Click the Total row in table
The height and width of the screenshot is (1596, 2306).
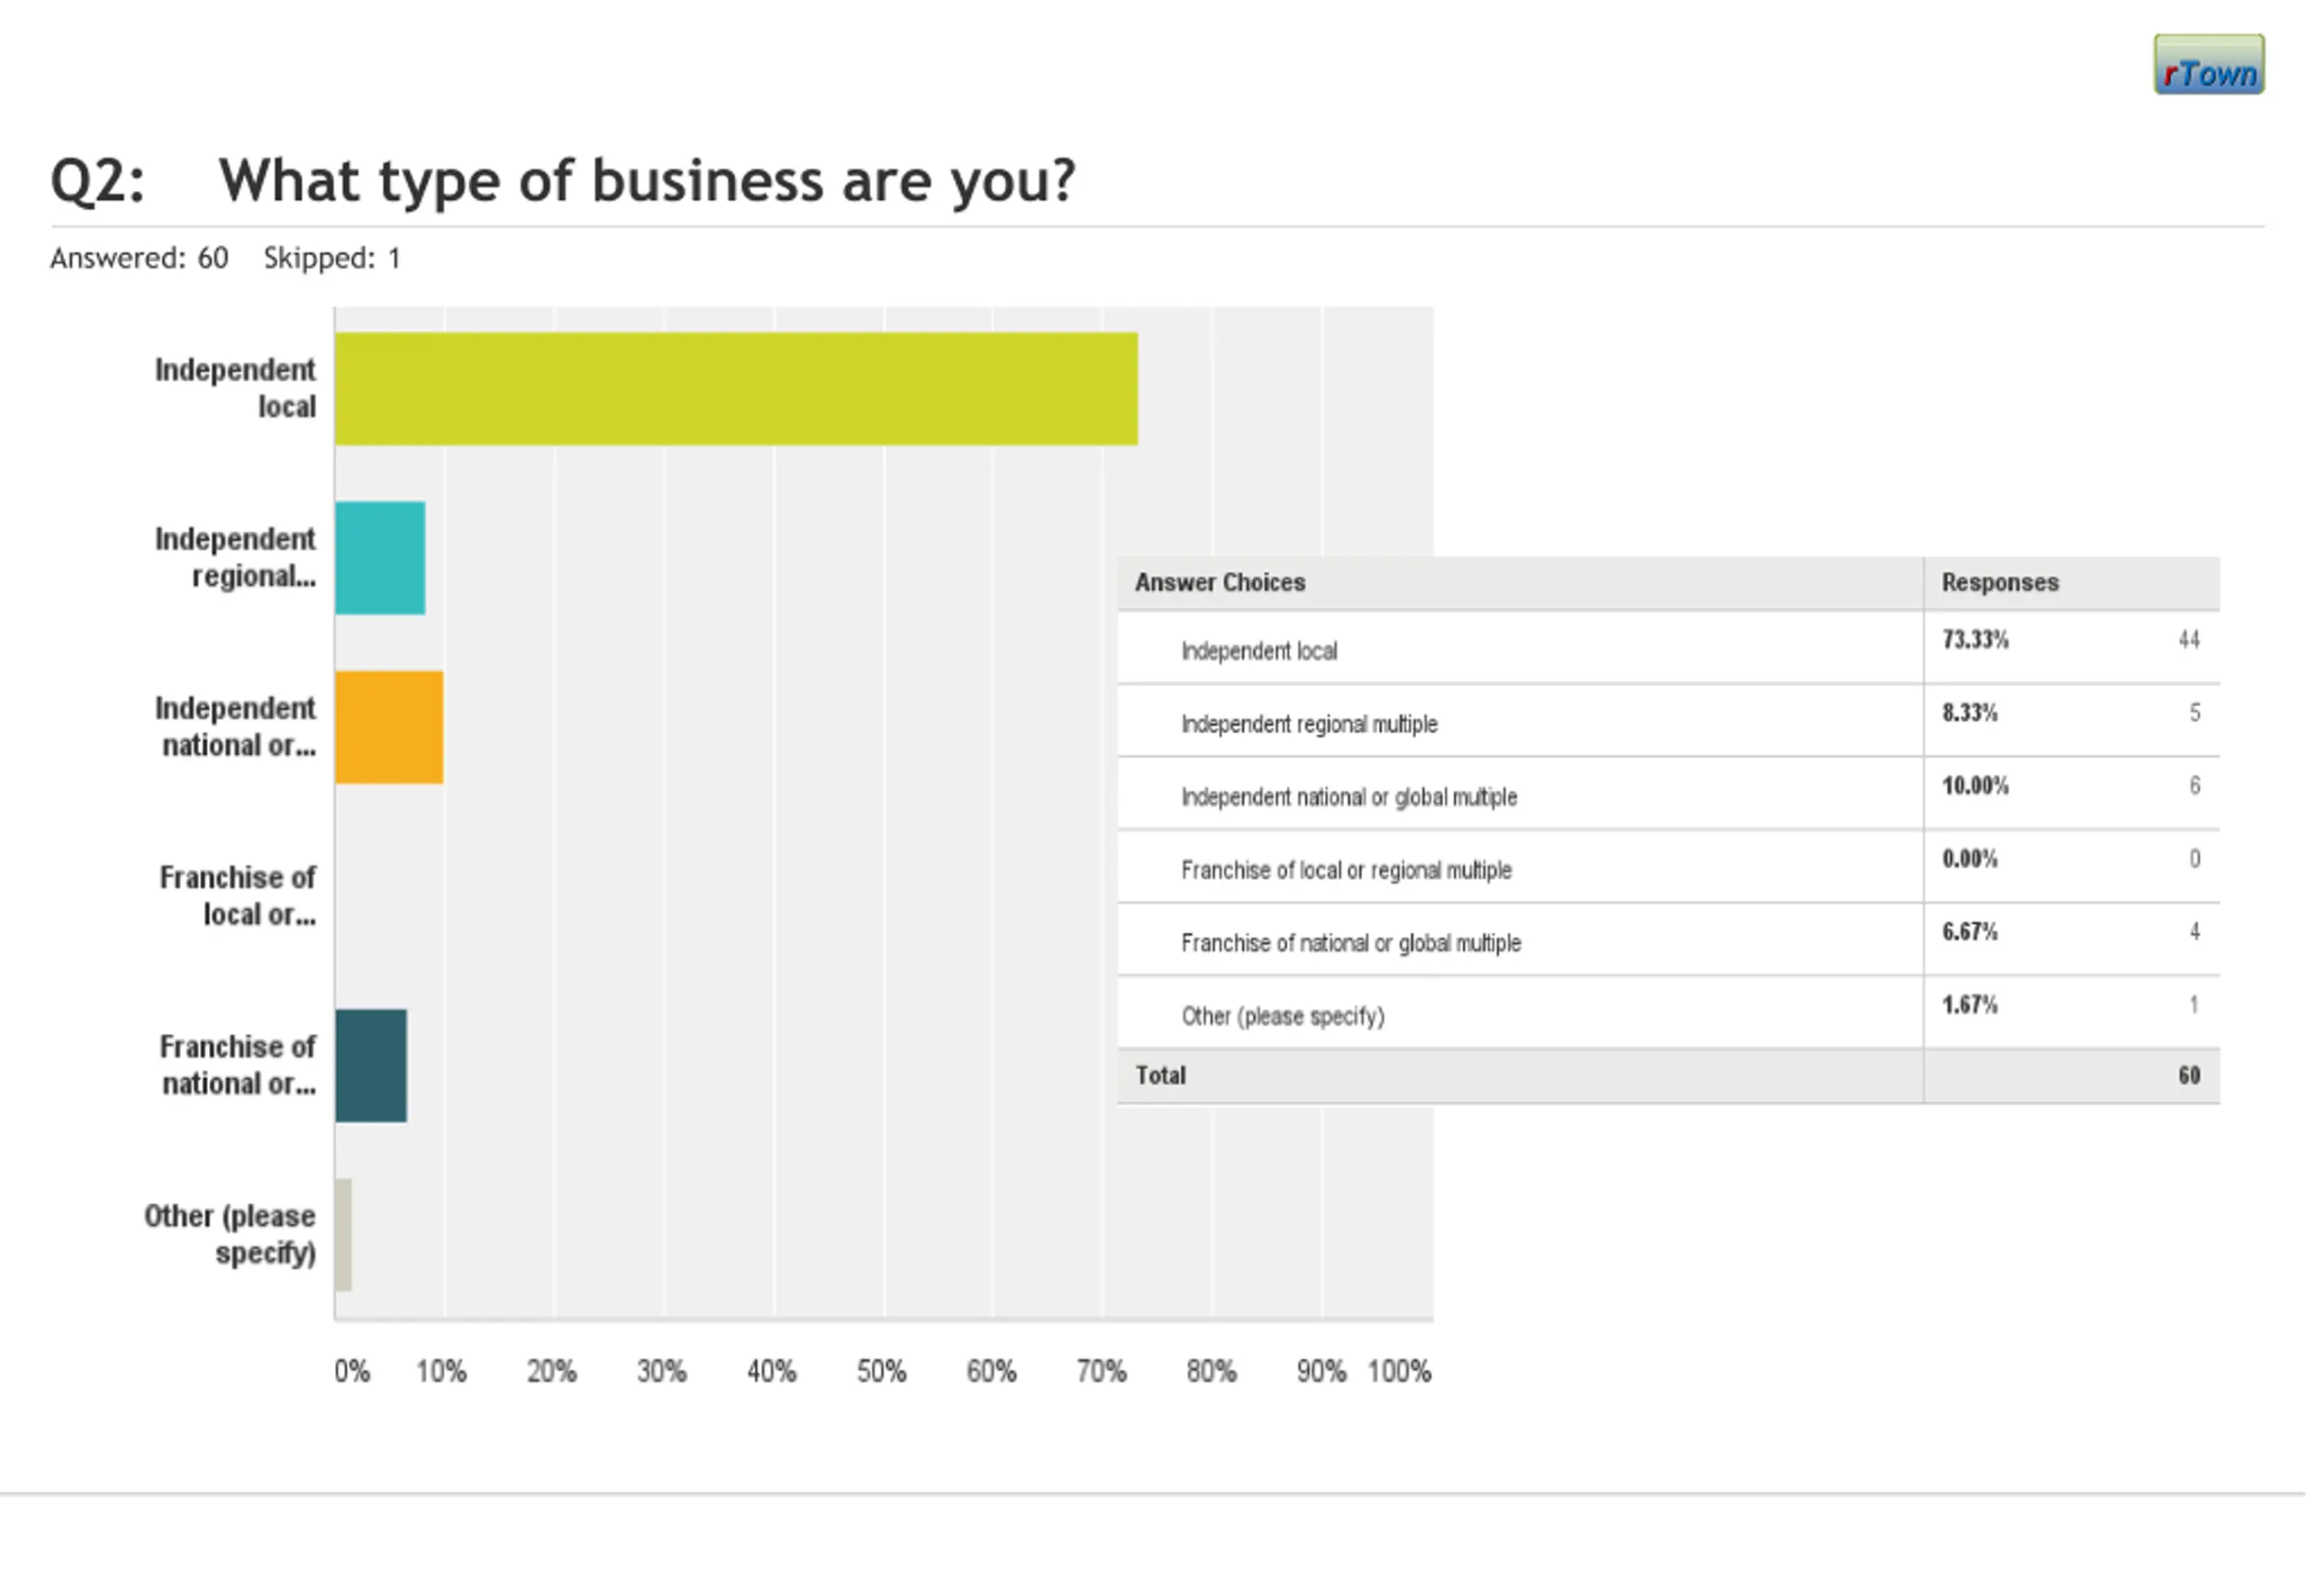(x=1161, y=1076)
